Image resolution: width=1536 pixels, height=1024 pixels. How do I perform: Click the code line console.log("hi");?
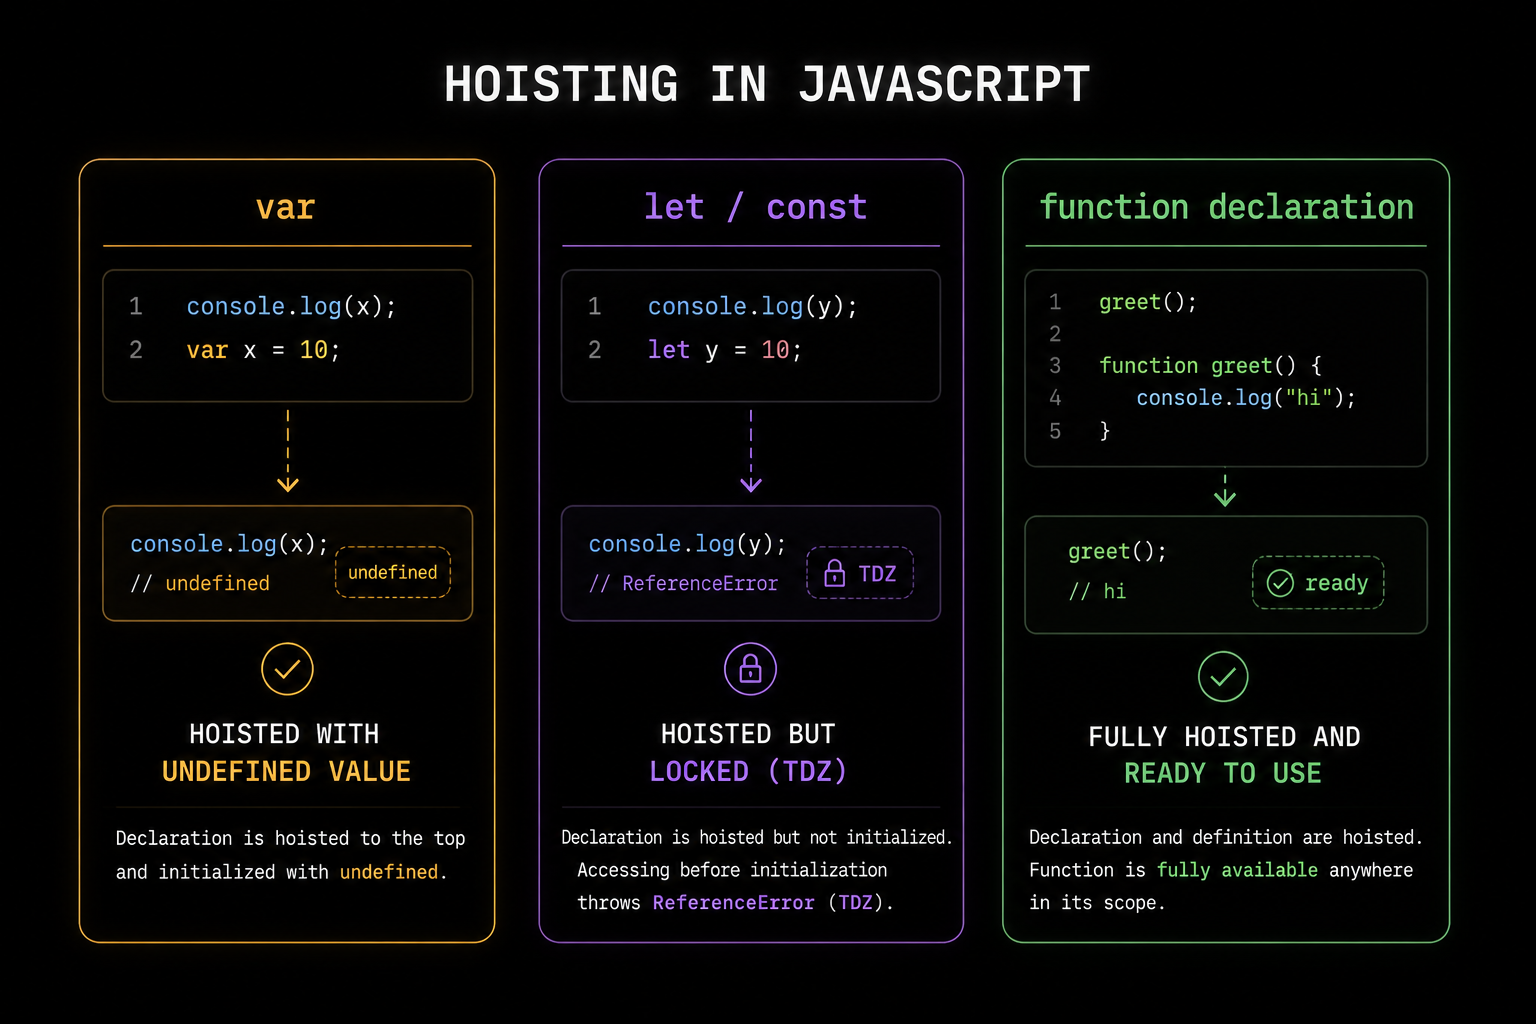1246,398
